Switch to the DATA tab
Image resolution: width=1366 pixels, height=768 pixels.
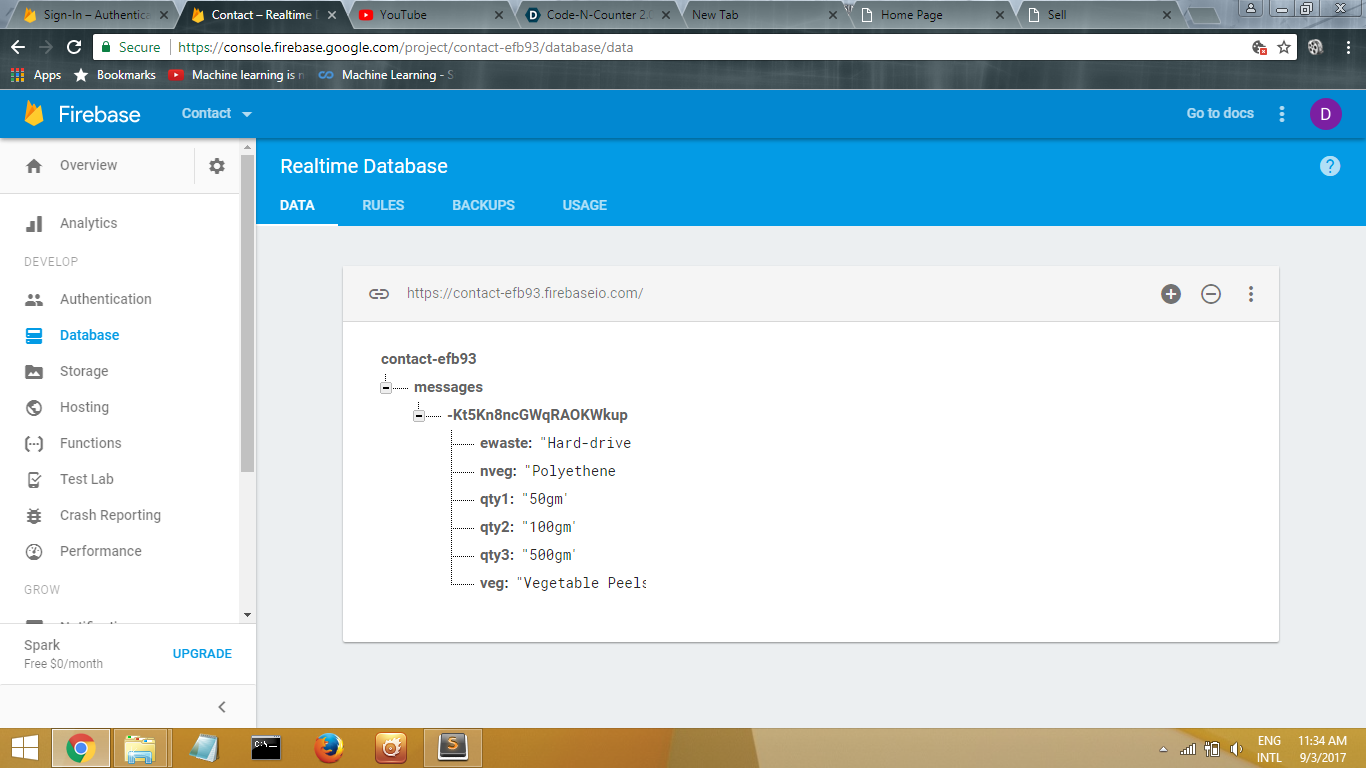(297, 205)
